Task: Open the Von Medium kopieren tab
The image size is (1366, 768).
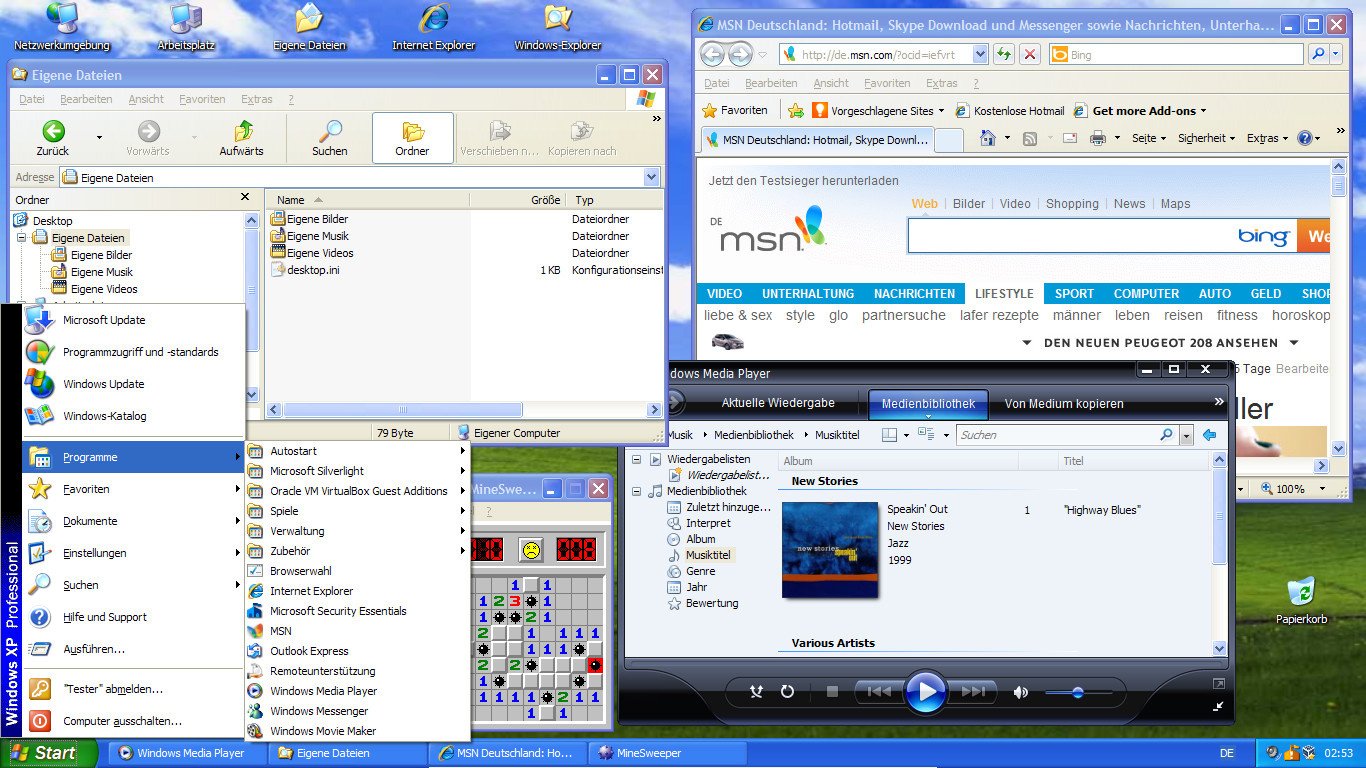Action: click(x=1064, y=404)
